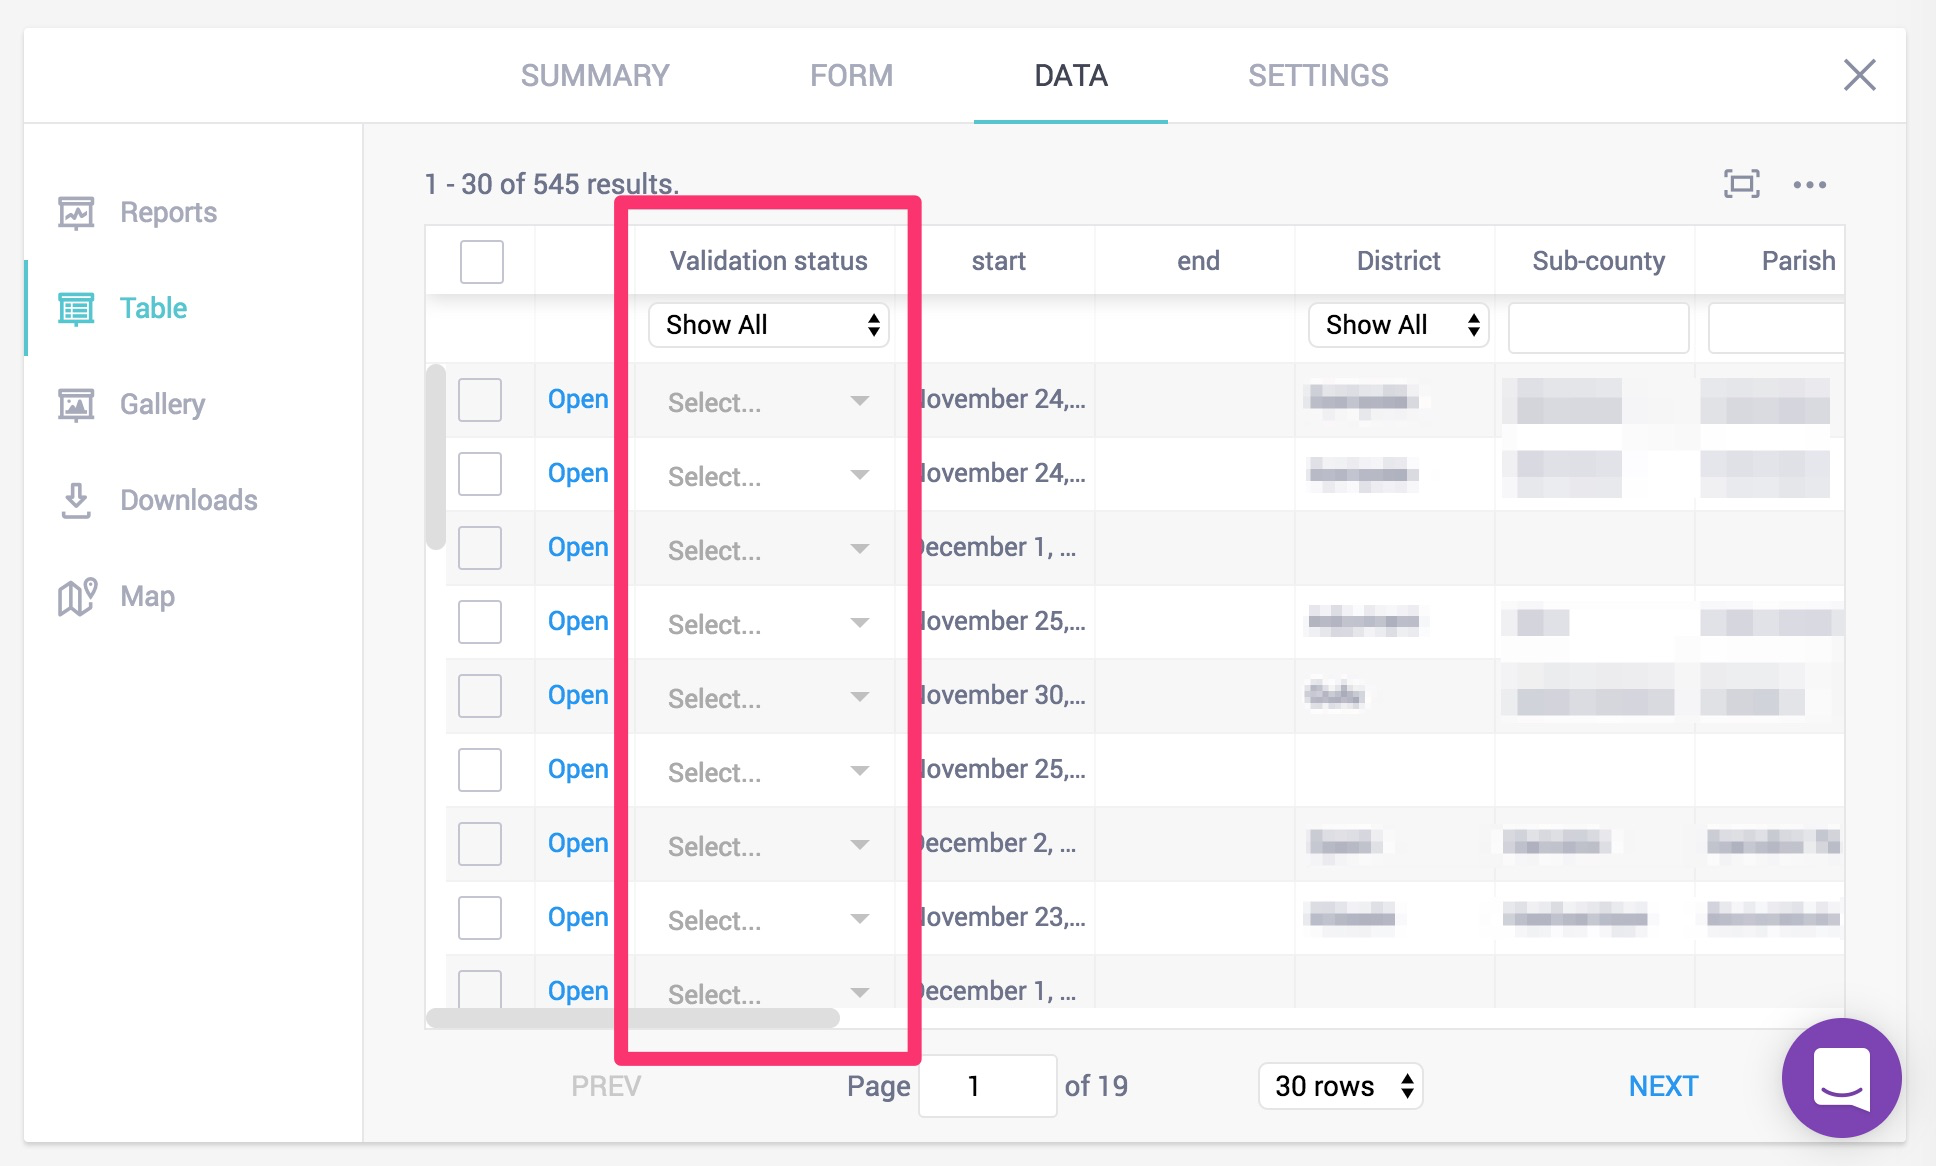Open the Gallery image icon
Screen dimensions: 1936x1166
click(76, 404)
